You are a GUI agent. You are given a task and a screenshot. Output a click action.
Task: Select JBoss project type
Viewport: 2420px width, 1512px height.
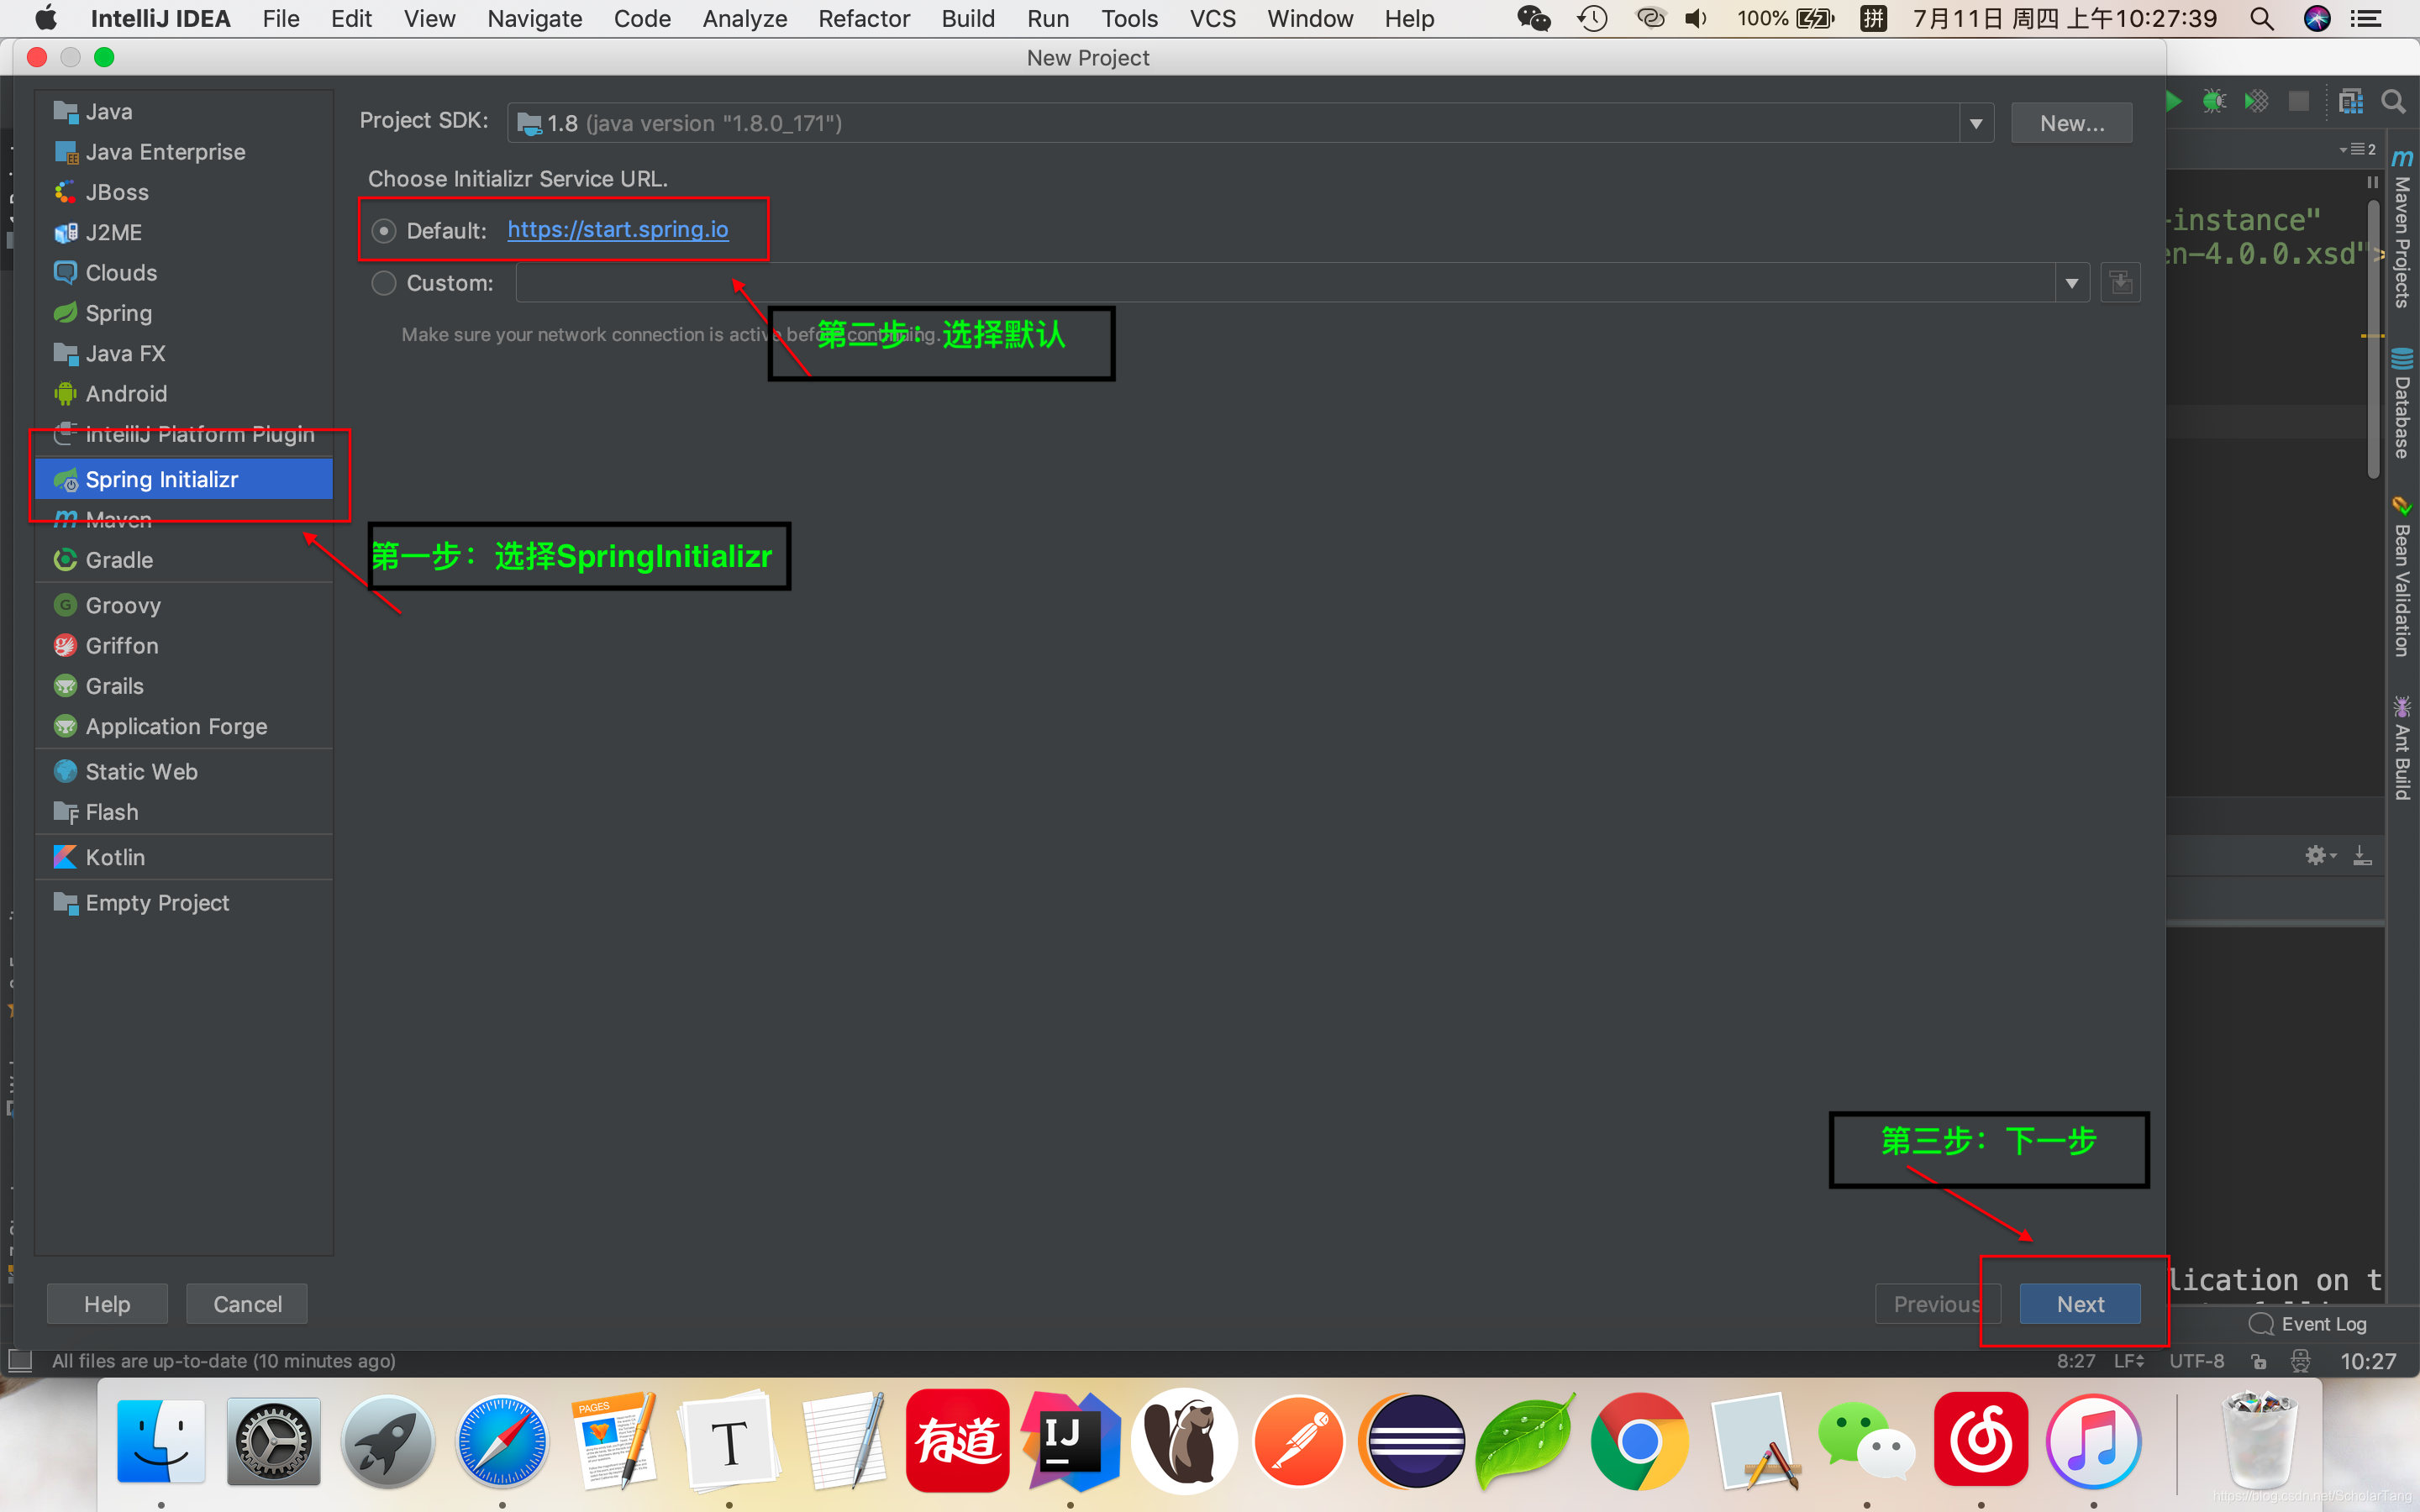[x=184, y=192]
